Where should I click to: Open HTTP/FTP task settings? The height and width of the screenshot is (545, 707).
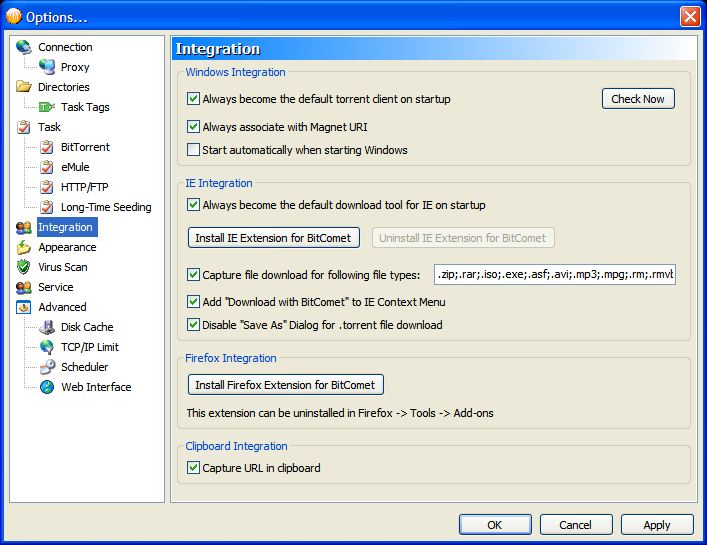84,187
